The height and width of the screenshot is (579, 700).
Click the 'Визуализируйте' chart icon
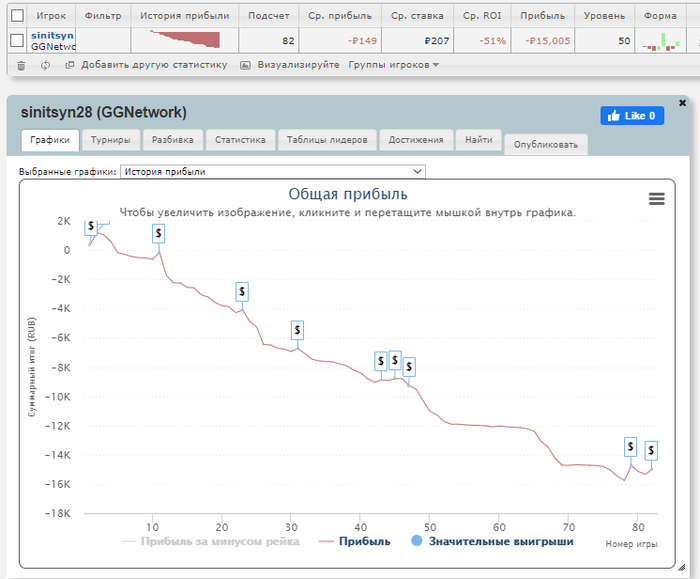click(245, 66)
